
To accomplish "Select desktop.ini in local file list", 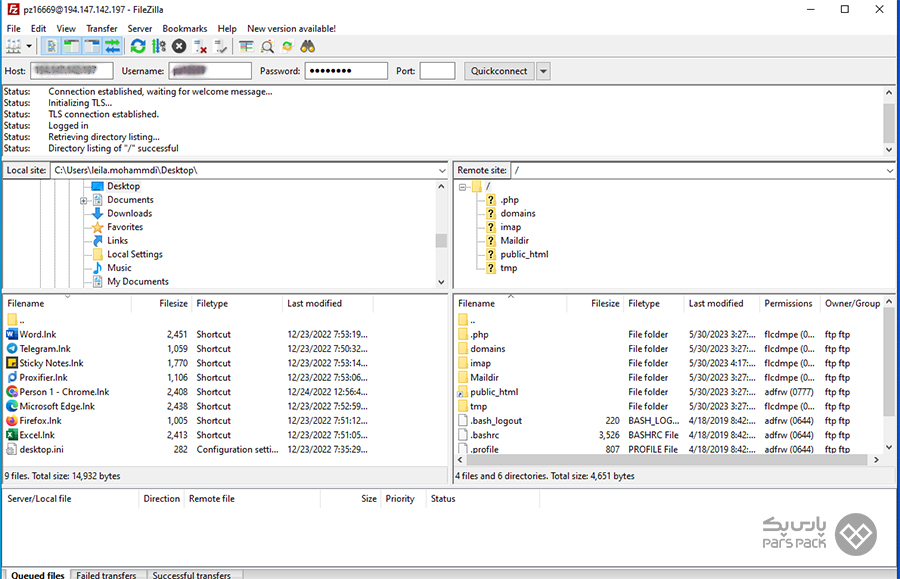I will click(x=41, y=449).
